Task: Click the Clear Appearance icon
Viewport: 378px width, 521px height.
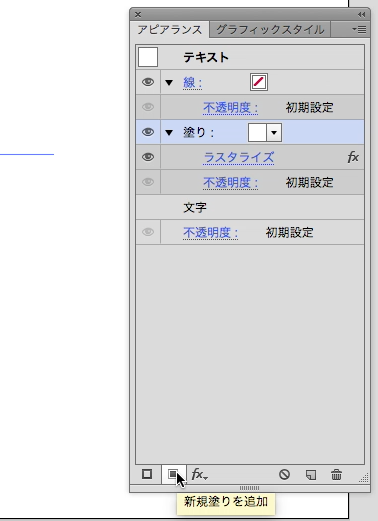Action: pyautogui.click(x=284, y=474)
